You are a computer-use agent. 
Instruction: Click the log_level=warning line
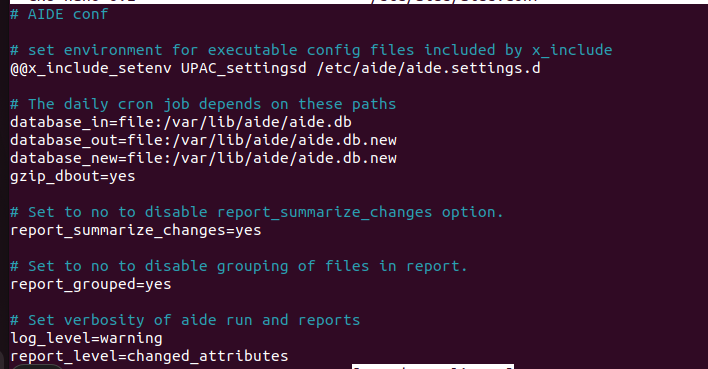point(86,338)
